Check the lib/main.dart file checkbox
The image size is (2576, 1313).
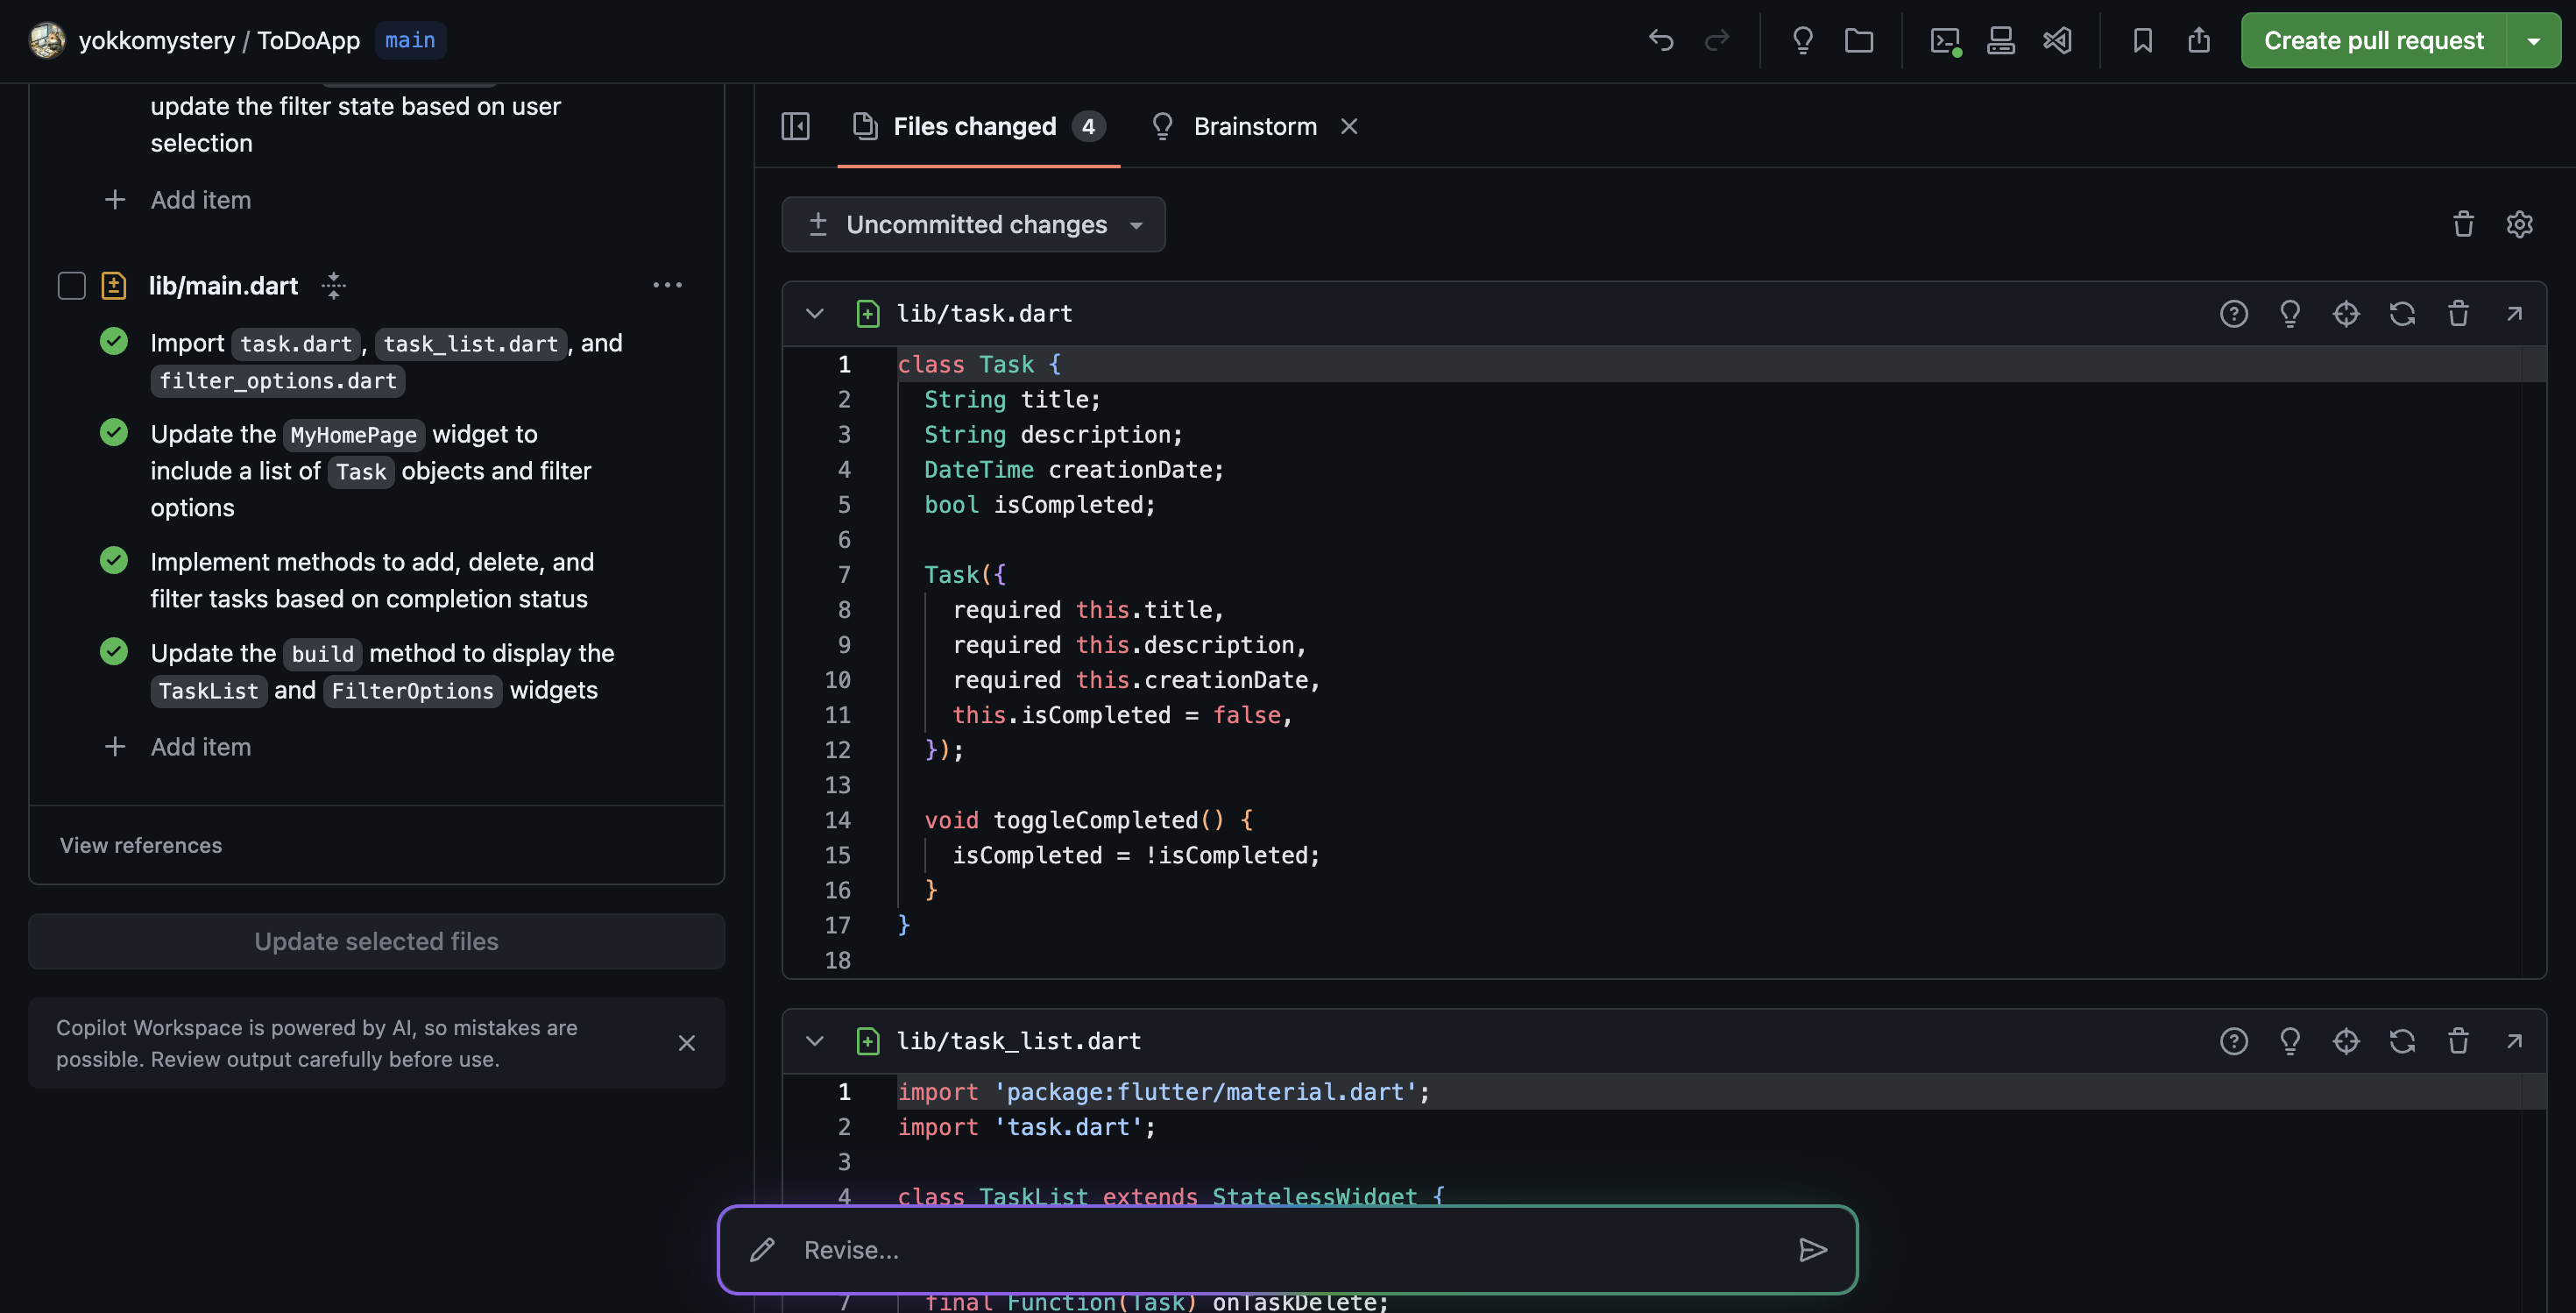click(x=72, y=286)
